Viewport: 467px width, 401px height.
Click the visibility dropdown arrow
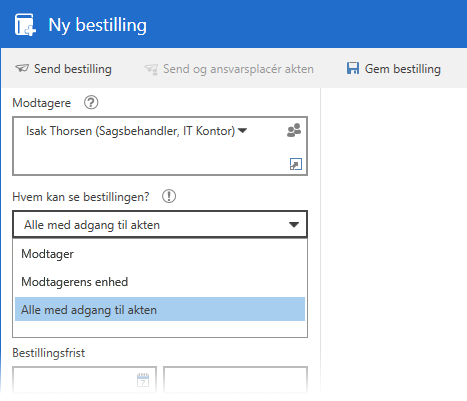tap(294, 225)
